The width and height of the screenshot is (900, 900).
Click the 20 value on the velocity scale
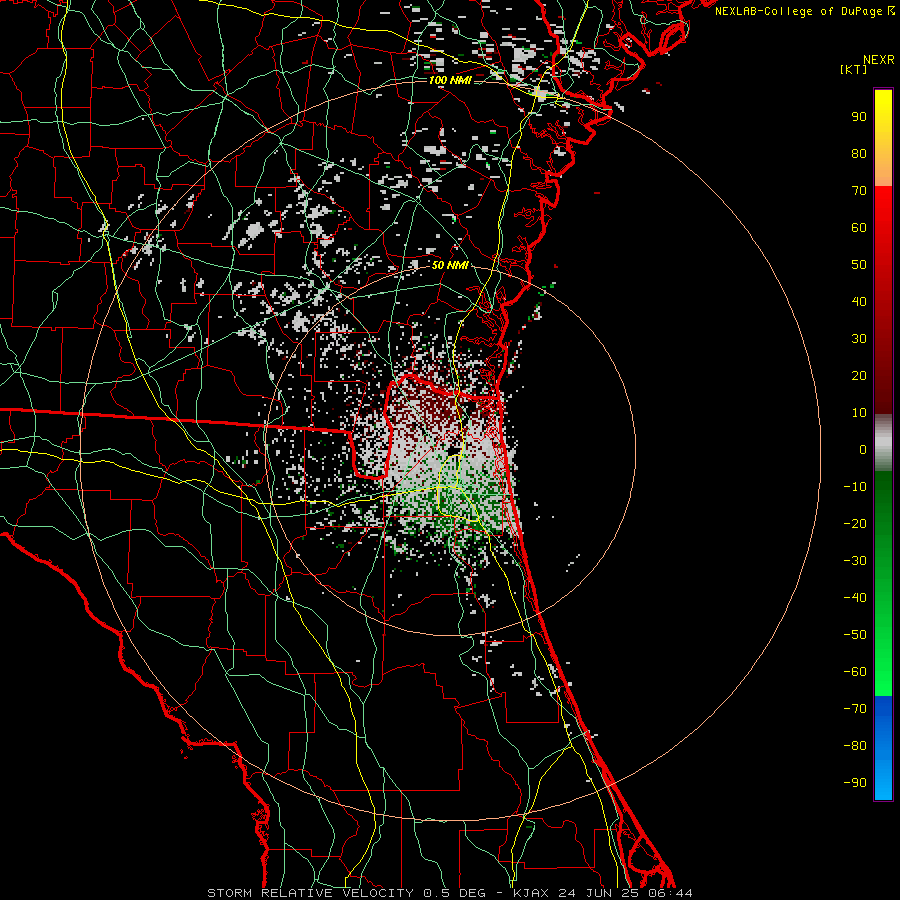coord(859,375)
